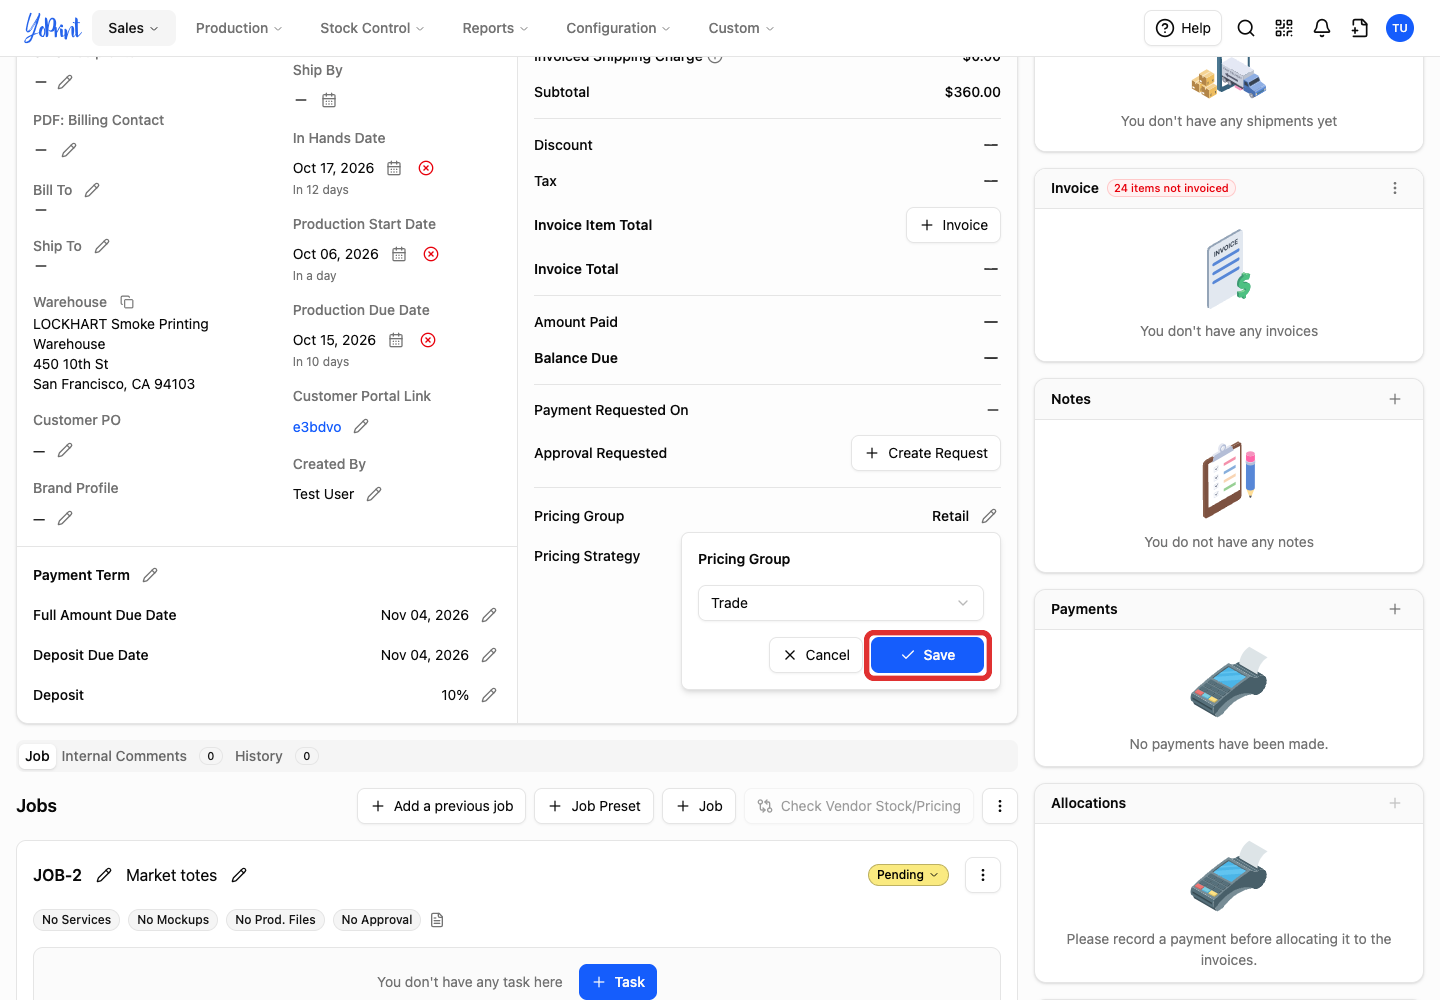Open the TU user avatar menu

[x=1400, y=28]
